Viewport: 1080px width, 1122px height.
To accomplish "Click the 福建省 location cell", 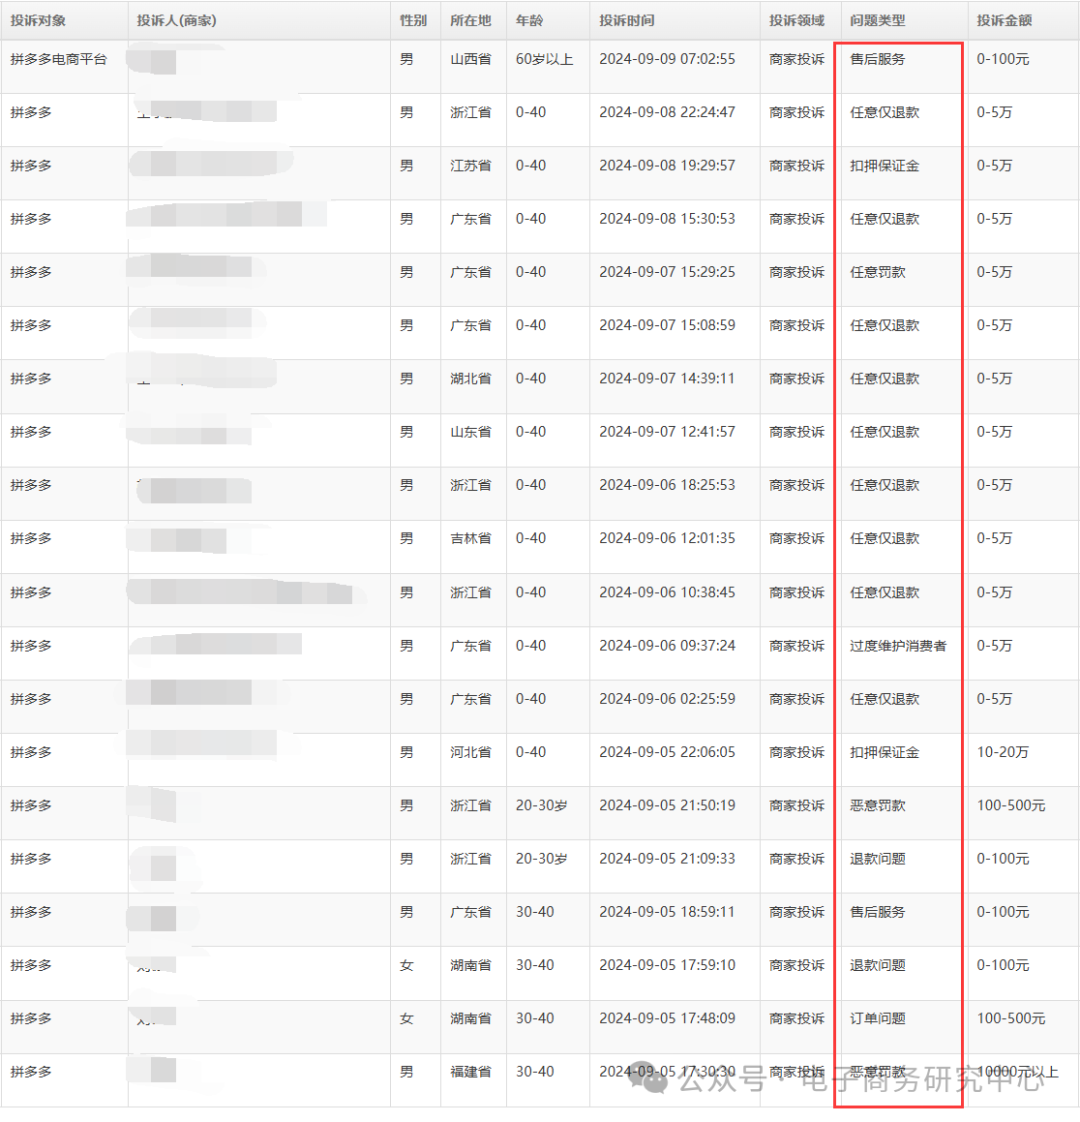I will tap(470, 1072).
